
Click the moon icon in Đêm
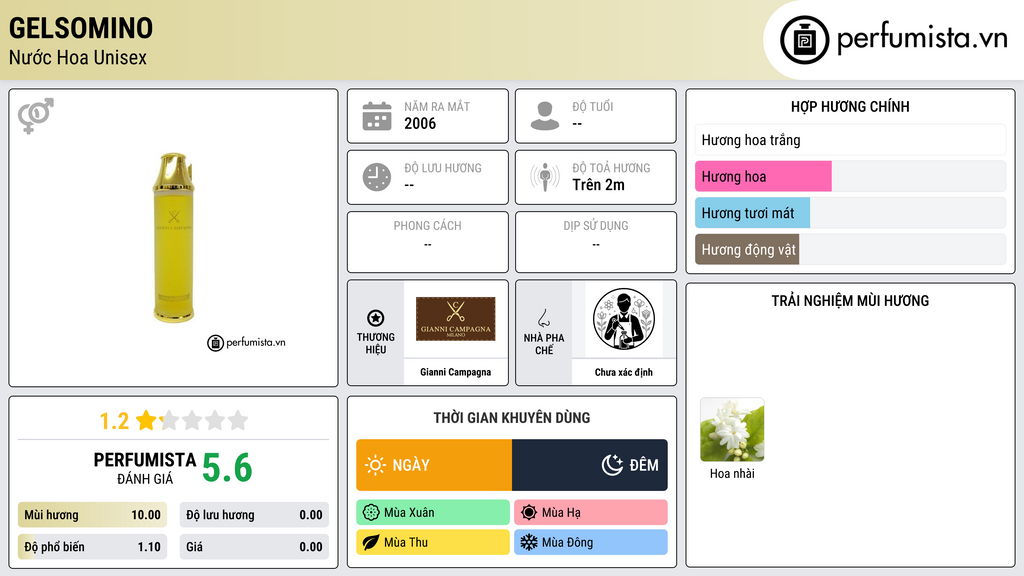click(612, 465)
